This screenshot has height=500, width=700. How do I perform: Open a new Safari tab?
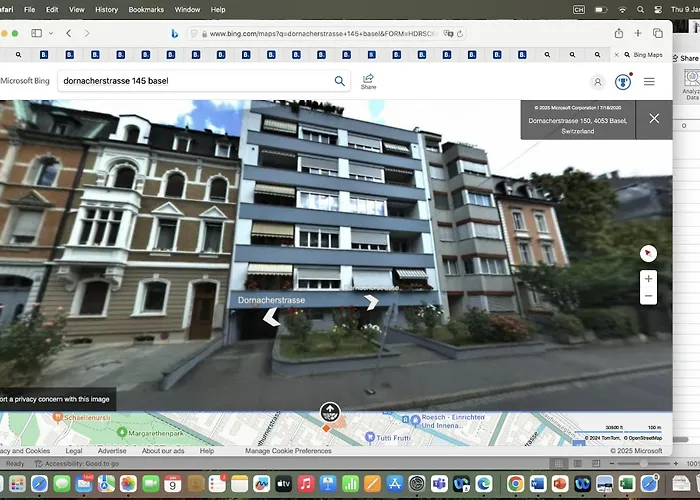coord(638,33)
